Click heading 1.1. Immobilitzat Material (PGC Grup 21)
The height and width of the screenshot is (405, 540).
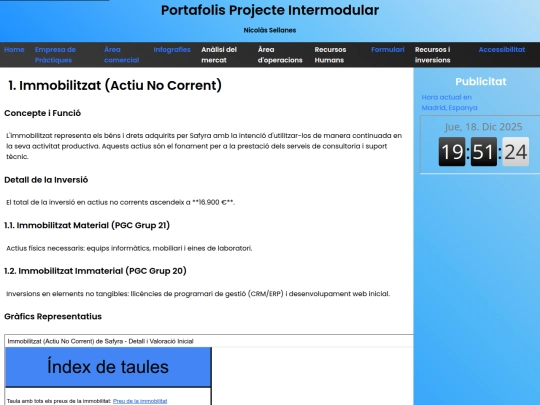pyautogui.click(x=87, y=225)
